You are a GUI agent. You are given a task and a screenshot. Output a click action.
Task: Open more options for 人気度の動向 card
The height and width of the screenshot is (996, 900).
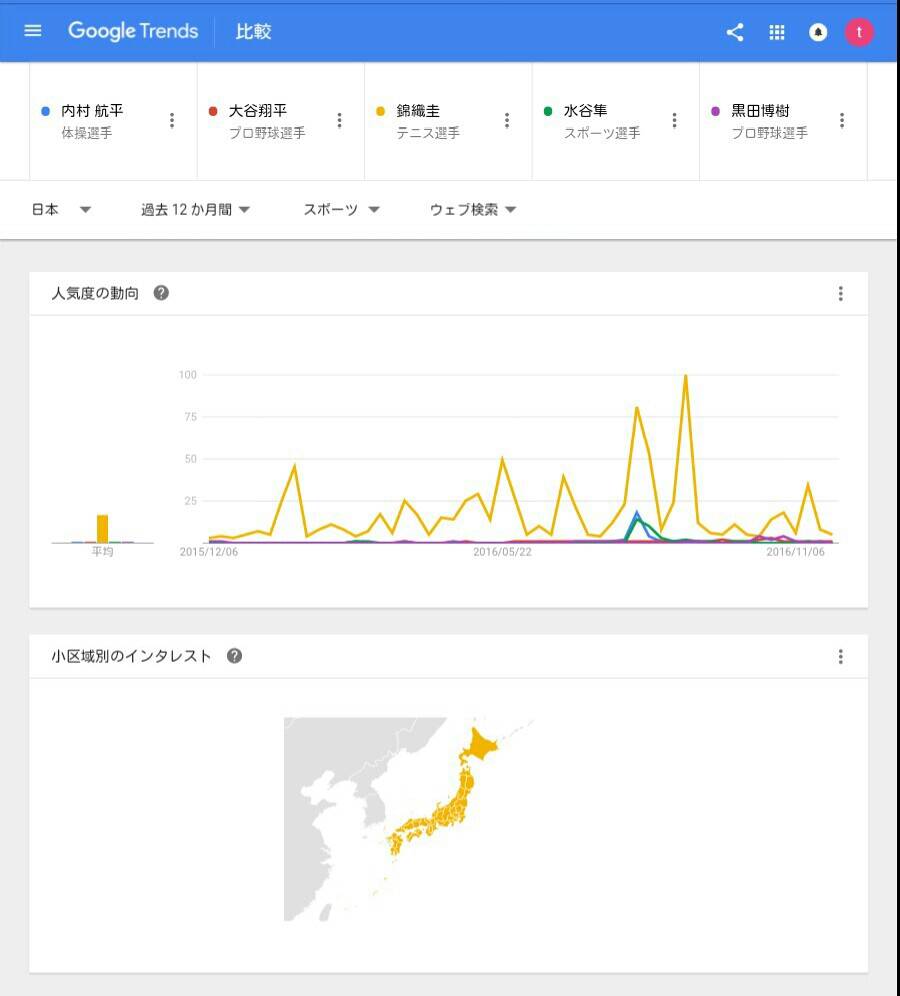point(840,293)
